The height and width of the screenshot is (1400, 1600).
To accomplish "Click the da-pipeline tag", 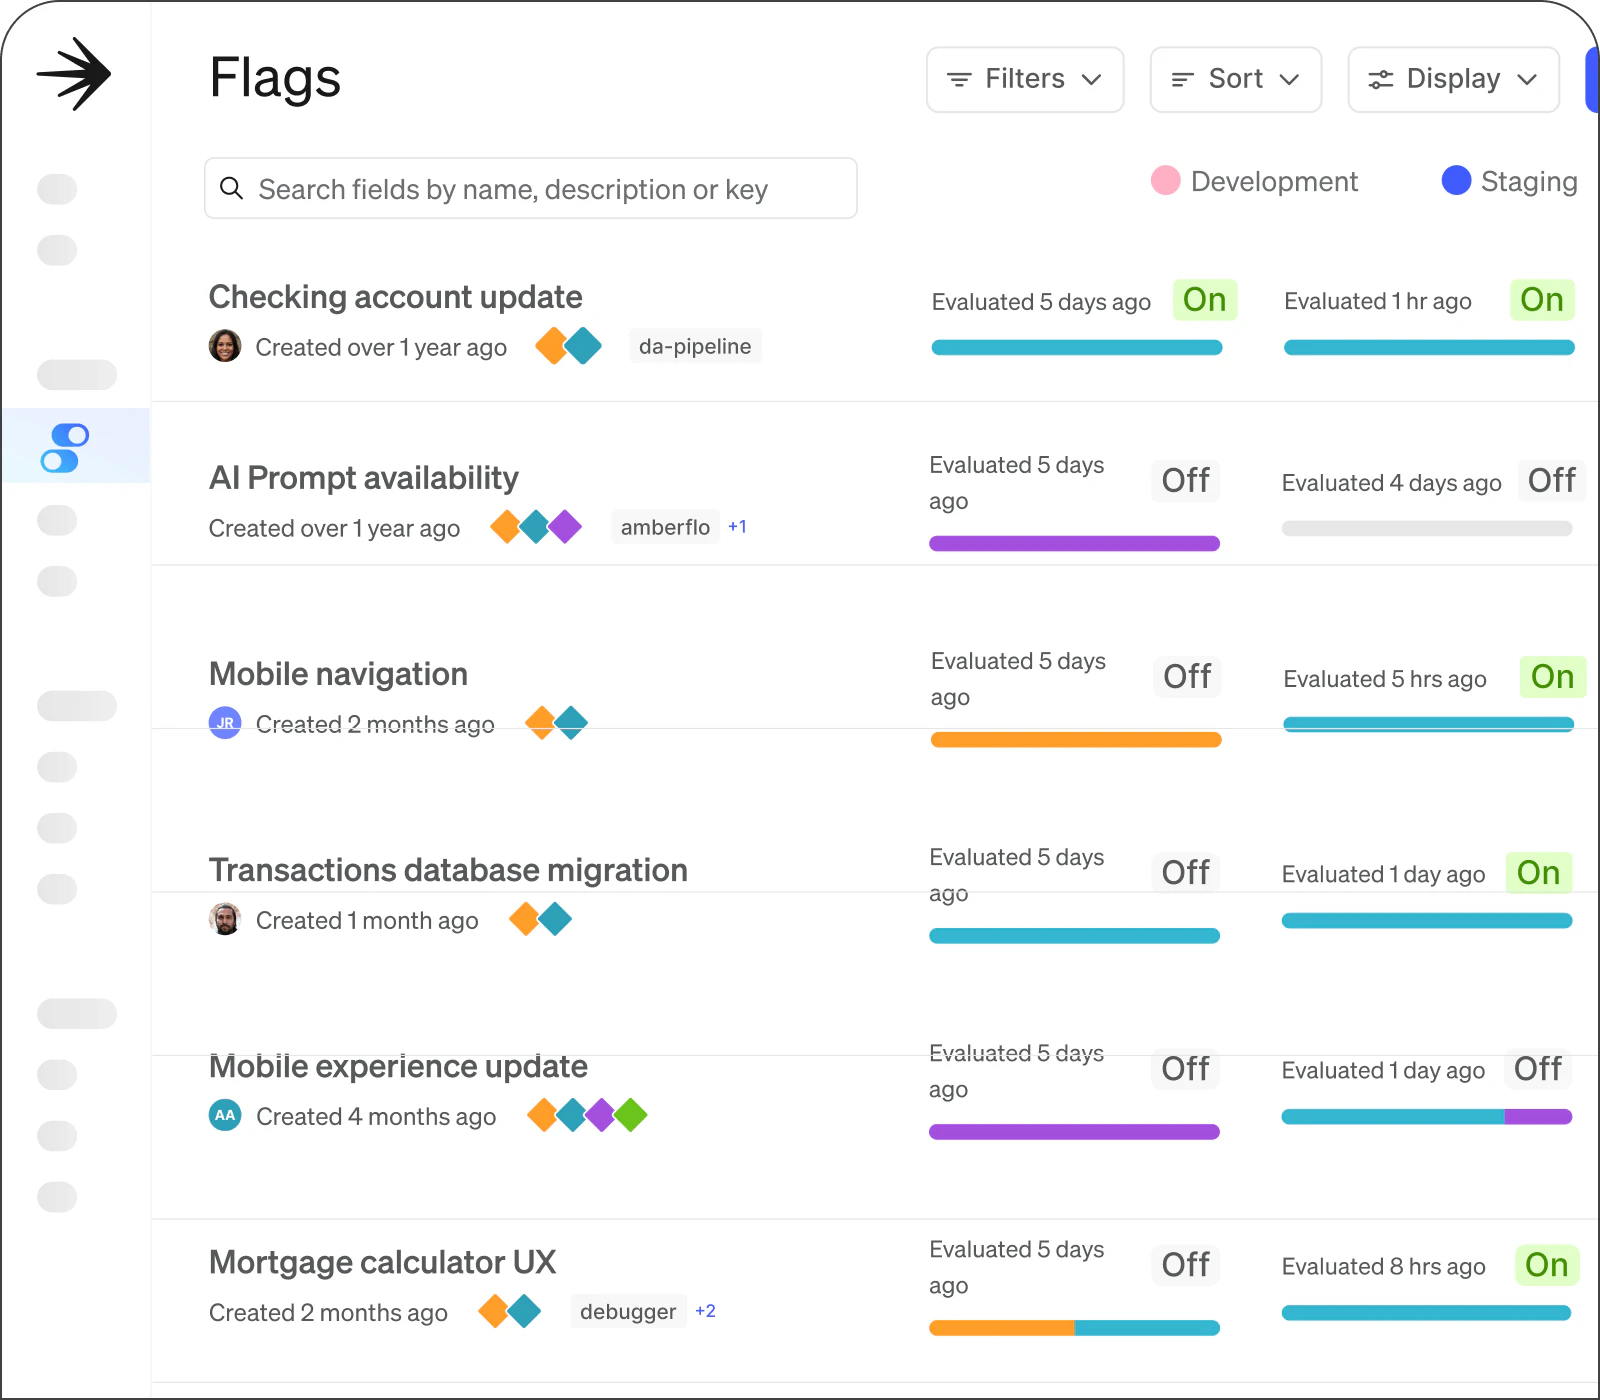I will (695, 346).
